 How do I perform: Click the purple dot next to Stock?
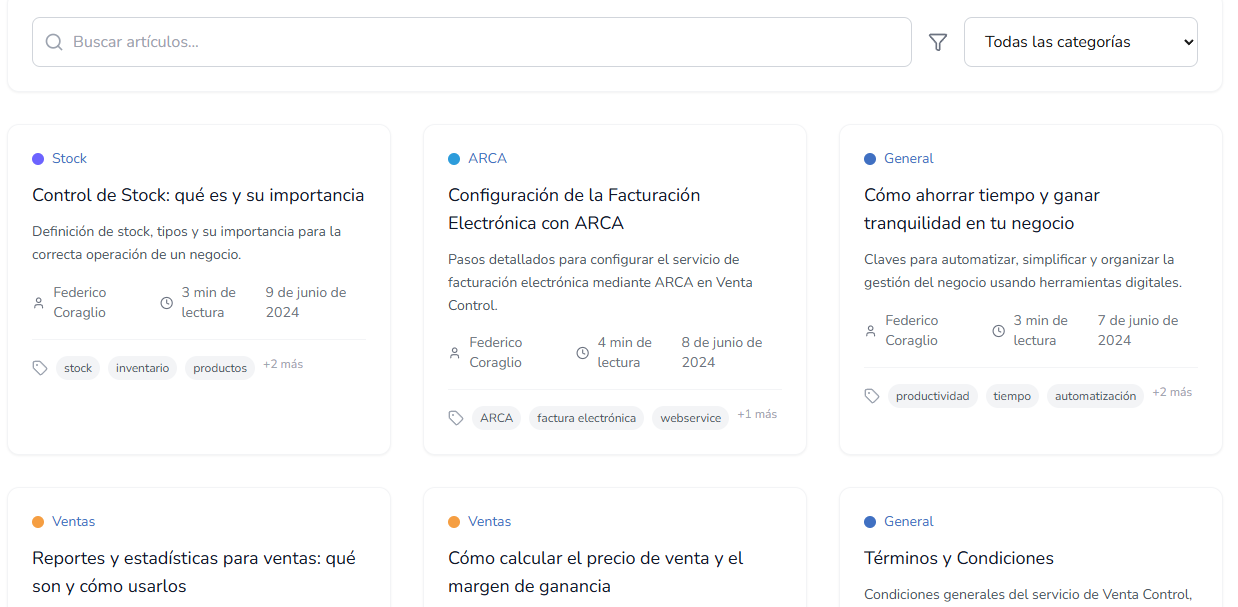coord(38,159)
